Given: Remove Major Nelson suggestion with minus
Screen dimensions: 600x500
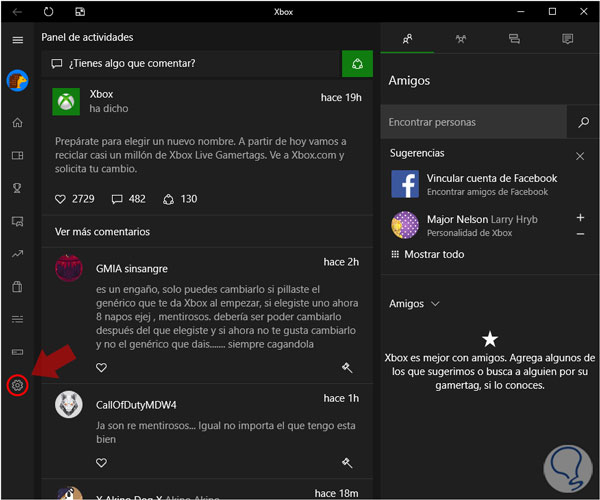Looking at the screenshot, I should click(x=580, y=234).
